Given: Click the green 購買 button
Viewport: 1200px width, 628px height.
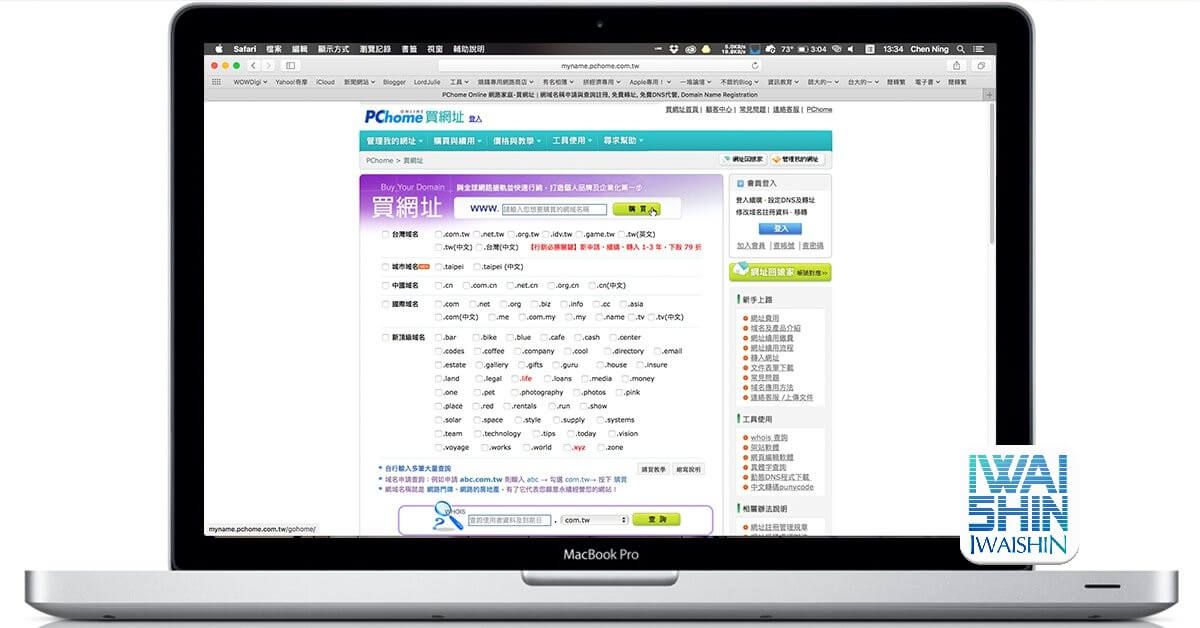Looking at the screenshot, I should tap(638, 209).
